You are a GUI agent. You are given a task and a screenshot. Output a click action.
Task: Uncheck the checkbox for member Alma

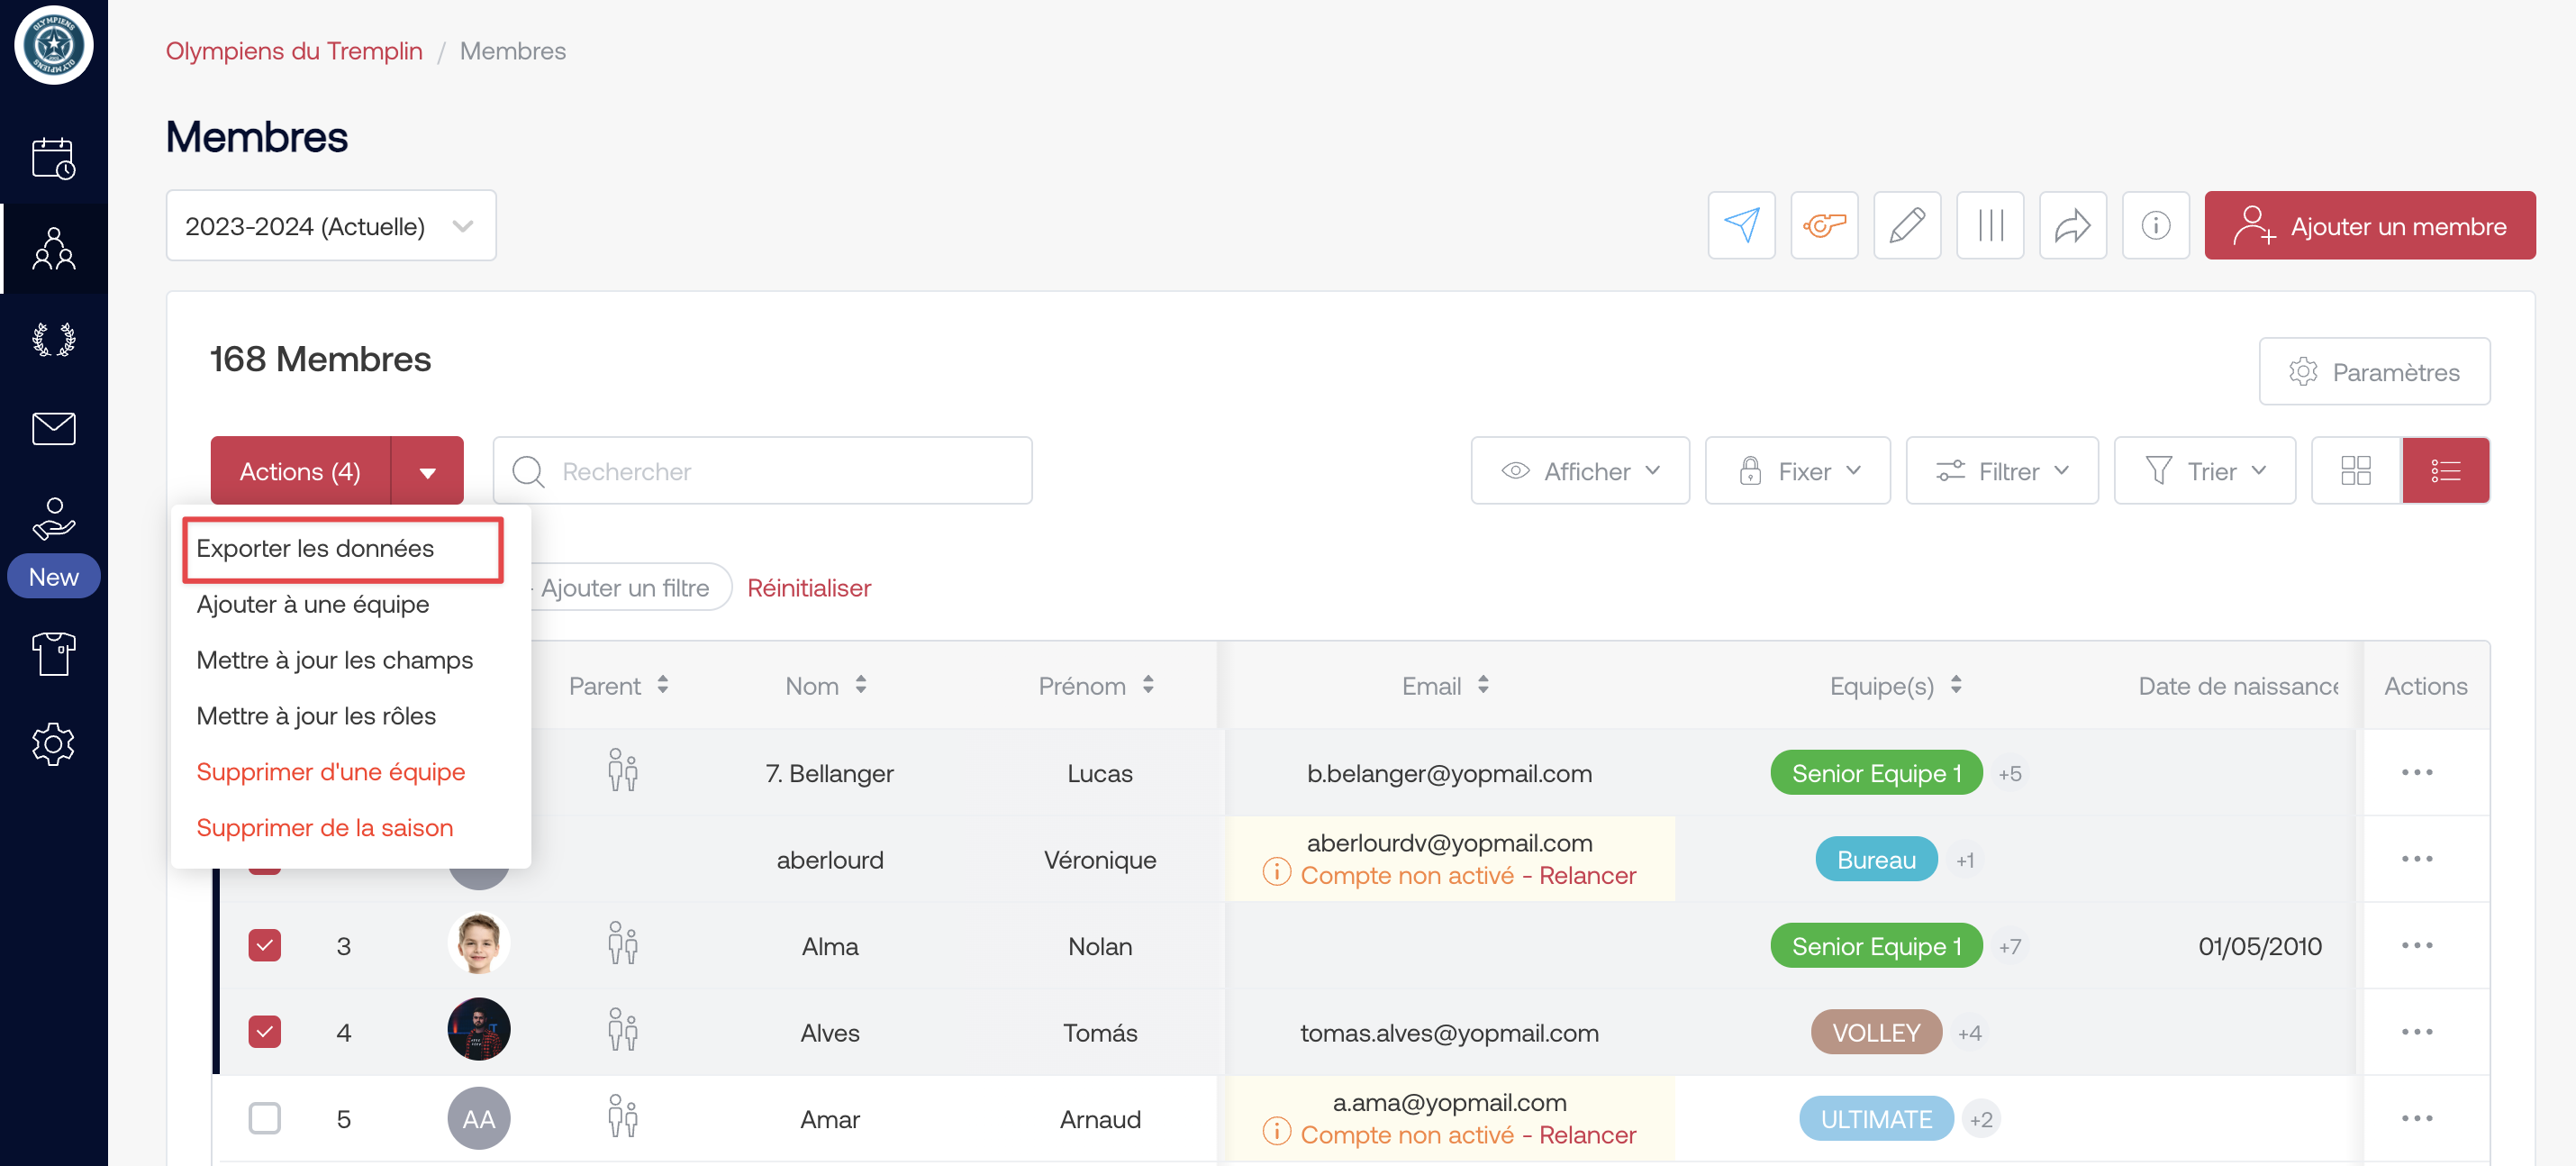coord(264,945)
